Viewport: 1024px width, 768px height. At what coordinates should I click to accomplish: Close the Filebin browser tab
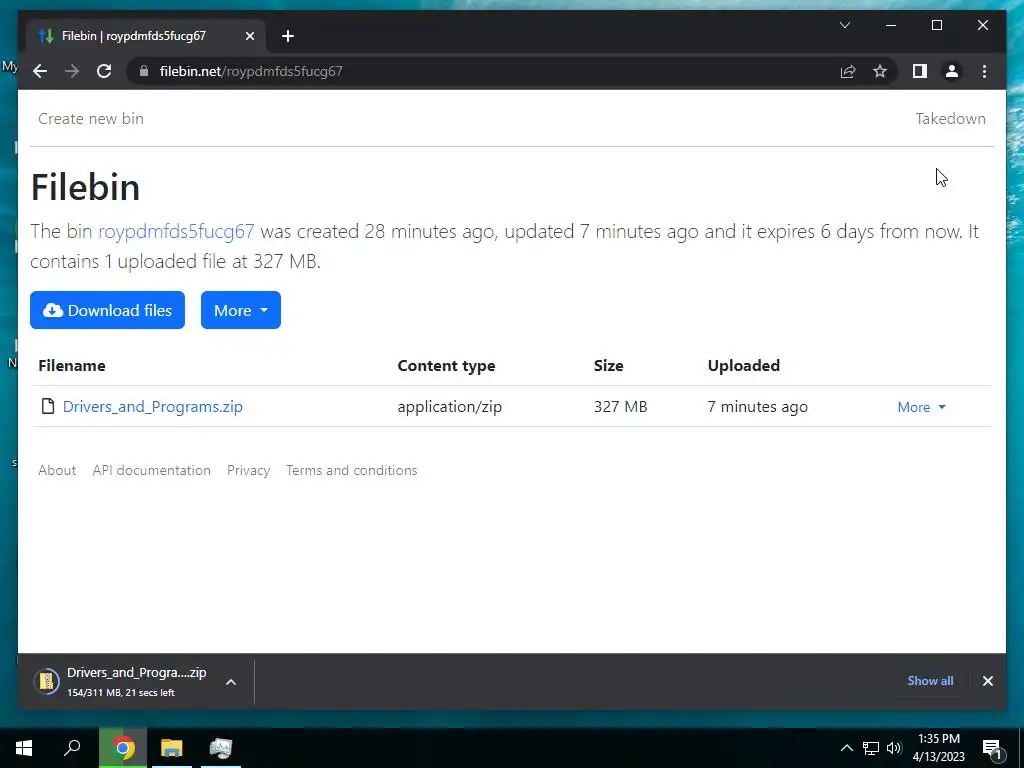[x=249, y=36]
